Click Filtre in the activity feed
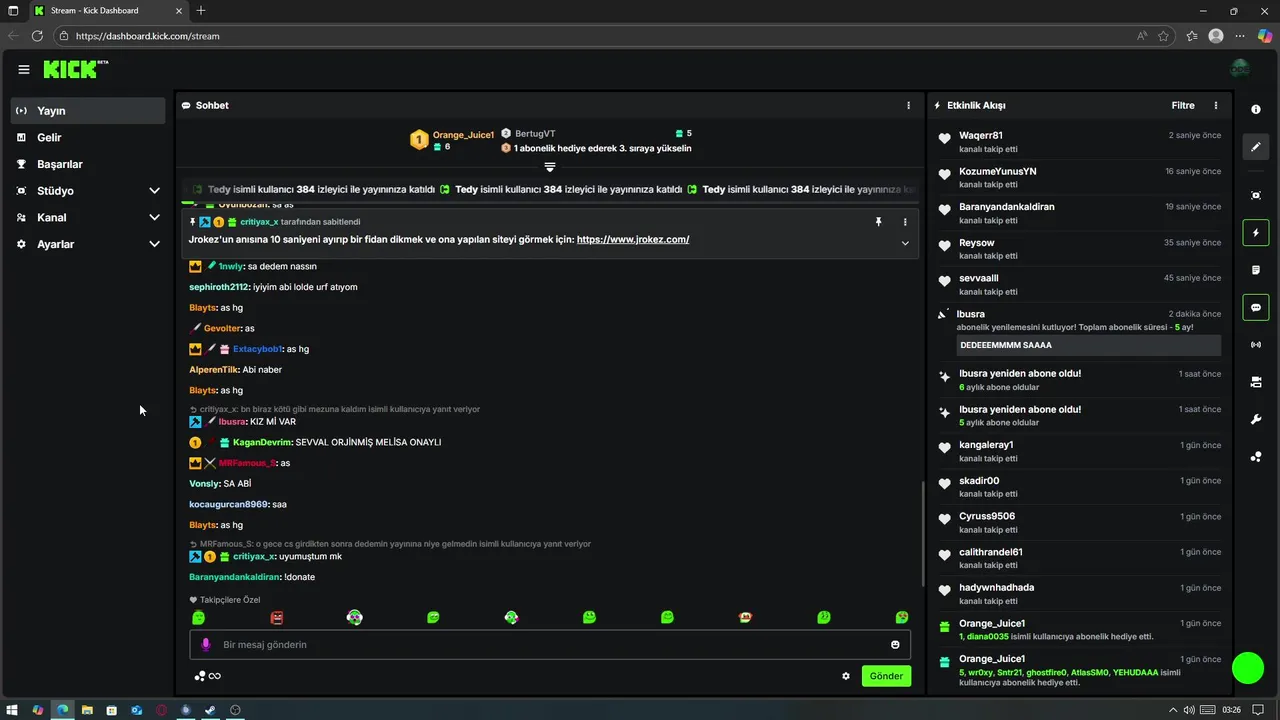1280x720 pixels. [1183, 105]
